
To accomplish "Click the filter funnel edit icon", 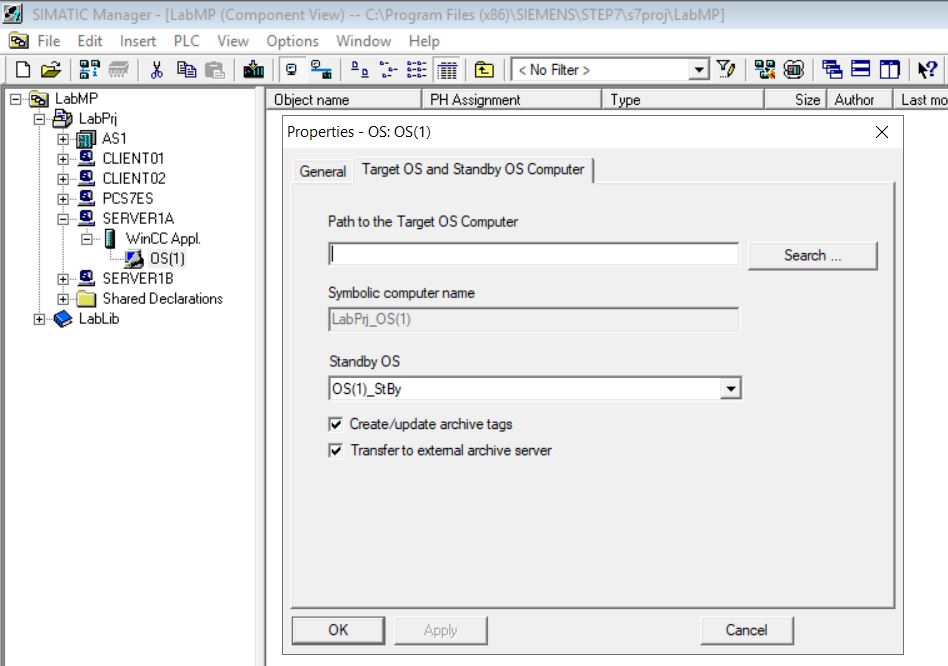I will 726,70.
